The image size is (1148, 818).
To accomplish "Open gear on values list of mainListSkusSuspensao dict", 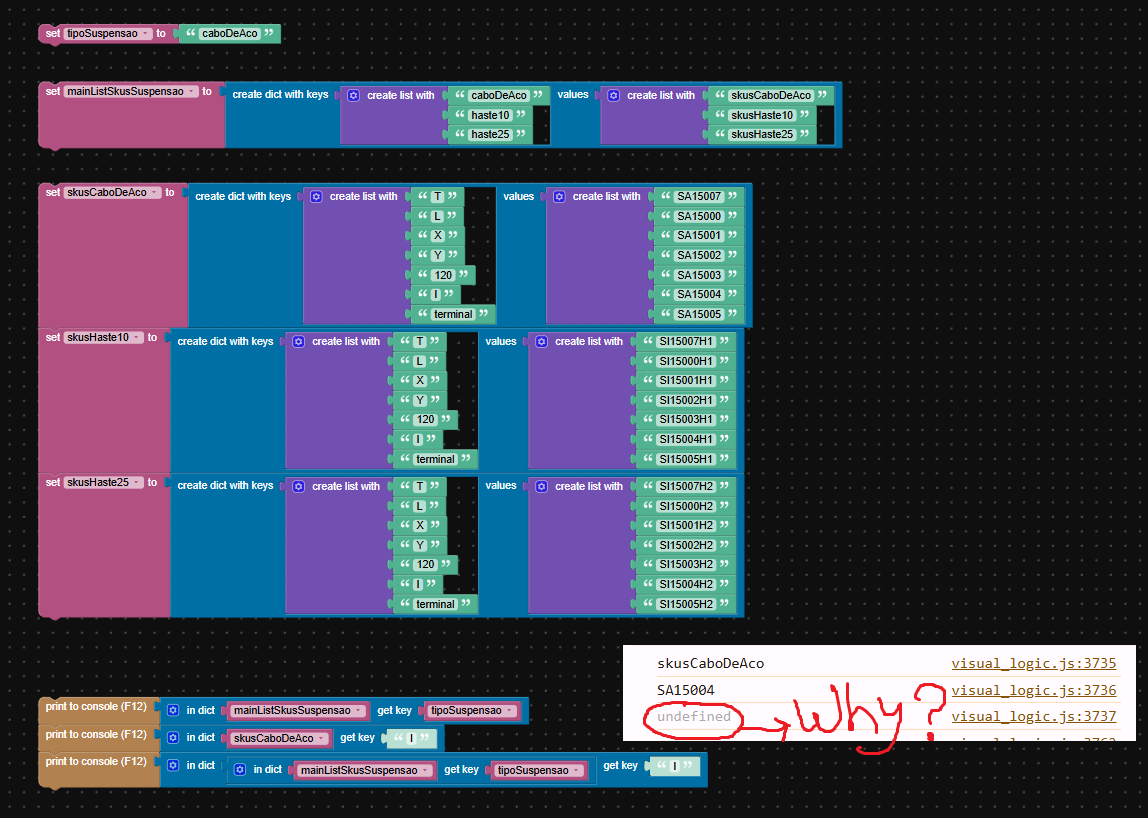I will (614, 96).
